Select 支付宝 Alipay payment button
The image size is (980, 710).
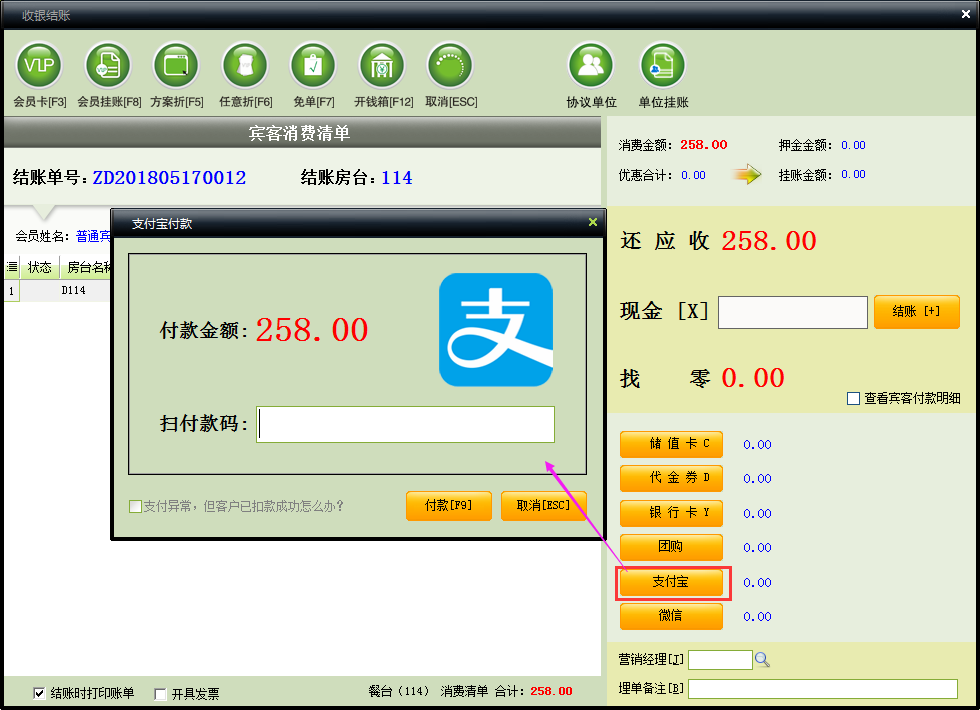point(671,582)
